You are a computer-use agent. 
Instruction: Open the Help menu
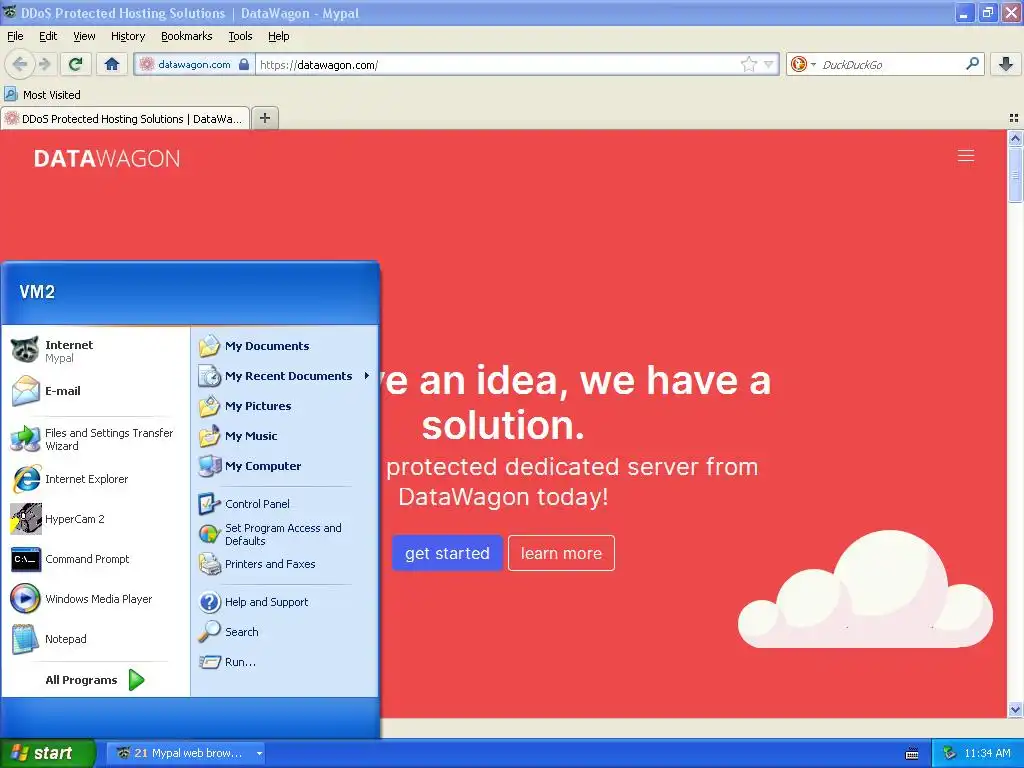[x=278, y=36]
